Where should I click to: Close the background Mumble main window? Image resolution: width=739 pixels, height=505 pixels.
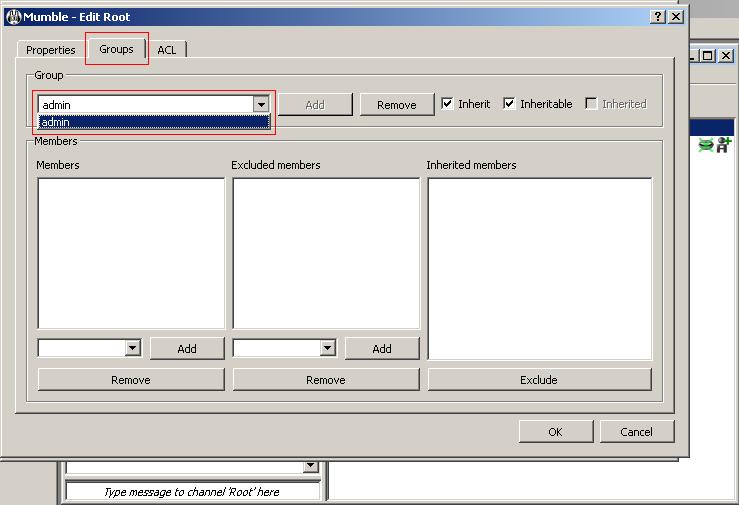pos(726,56)
